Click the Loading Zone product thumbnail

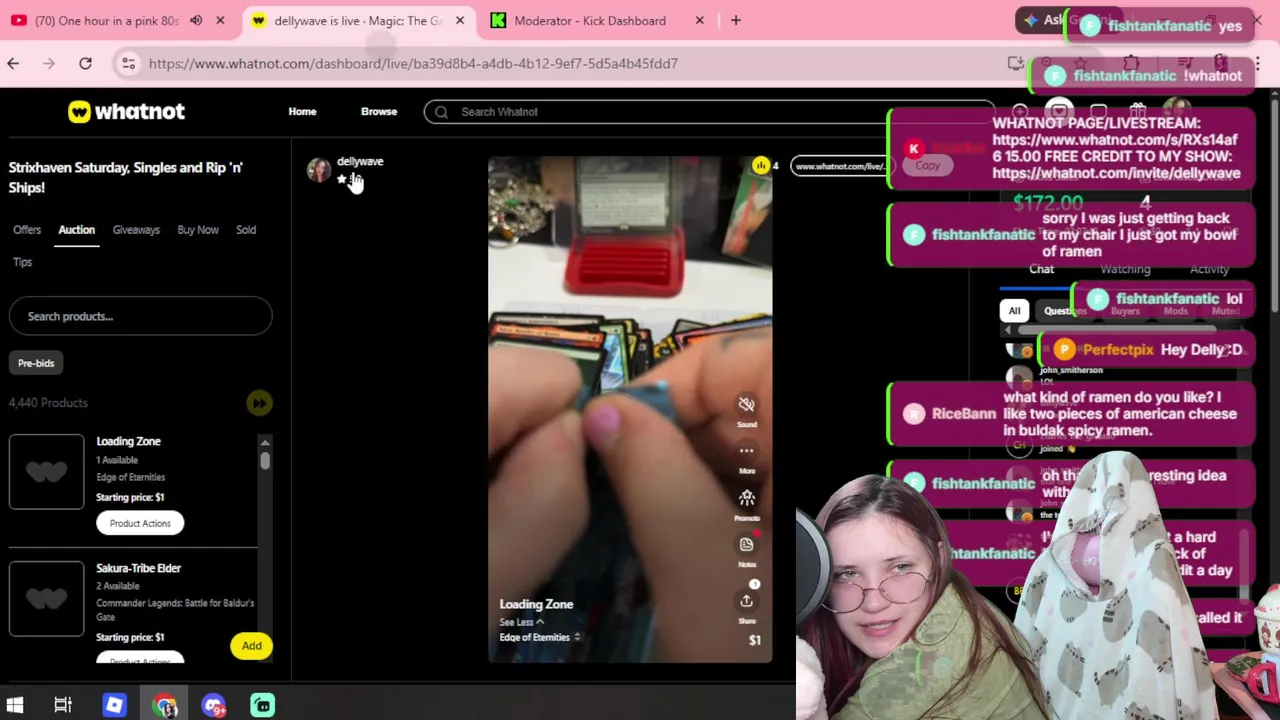pos(47,472)
